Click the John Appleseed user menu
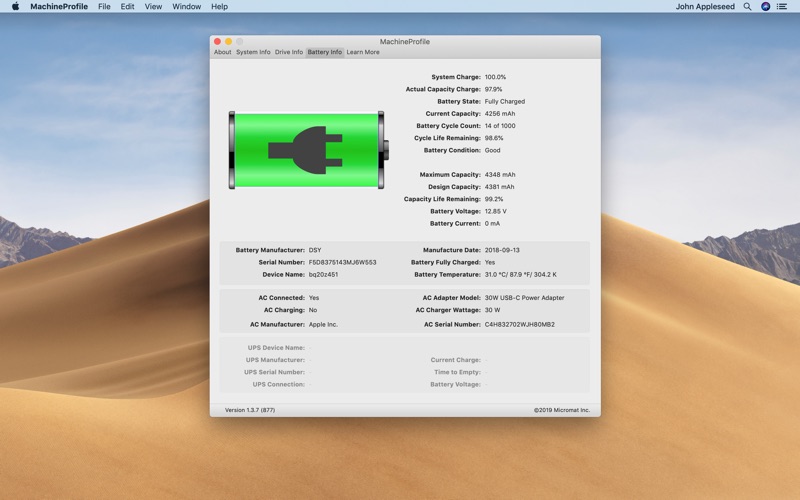The width and height of the screenshot is (800, 500). pos(705,7)
